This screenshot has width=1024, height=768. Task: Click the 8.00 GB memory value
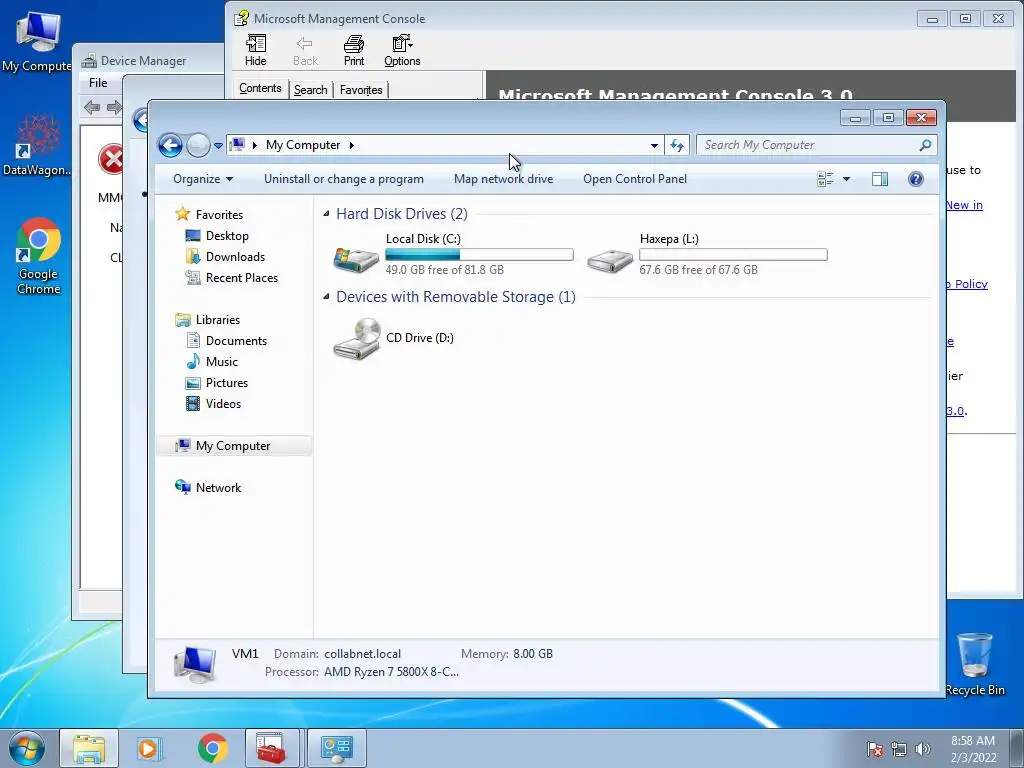tap(533, 654)
